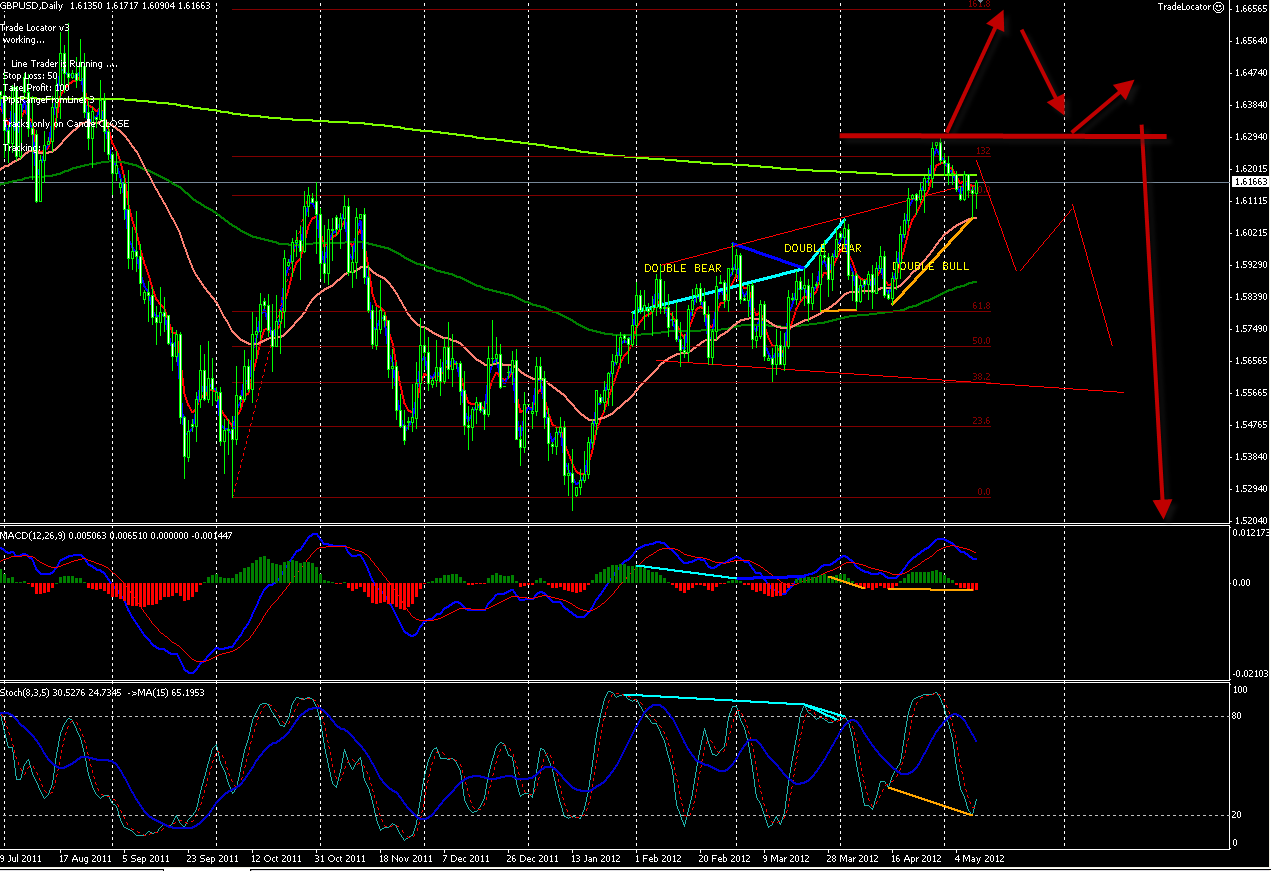Click the 'Tracking:' comment line

pyautogui.click(x=22, y=147)
